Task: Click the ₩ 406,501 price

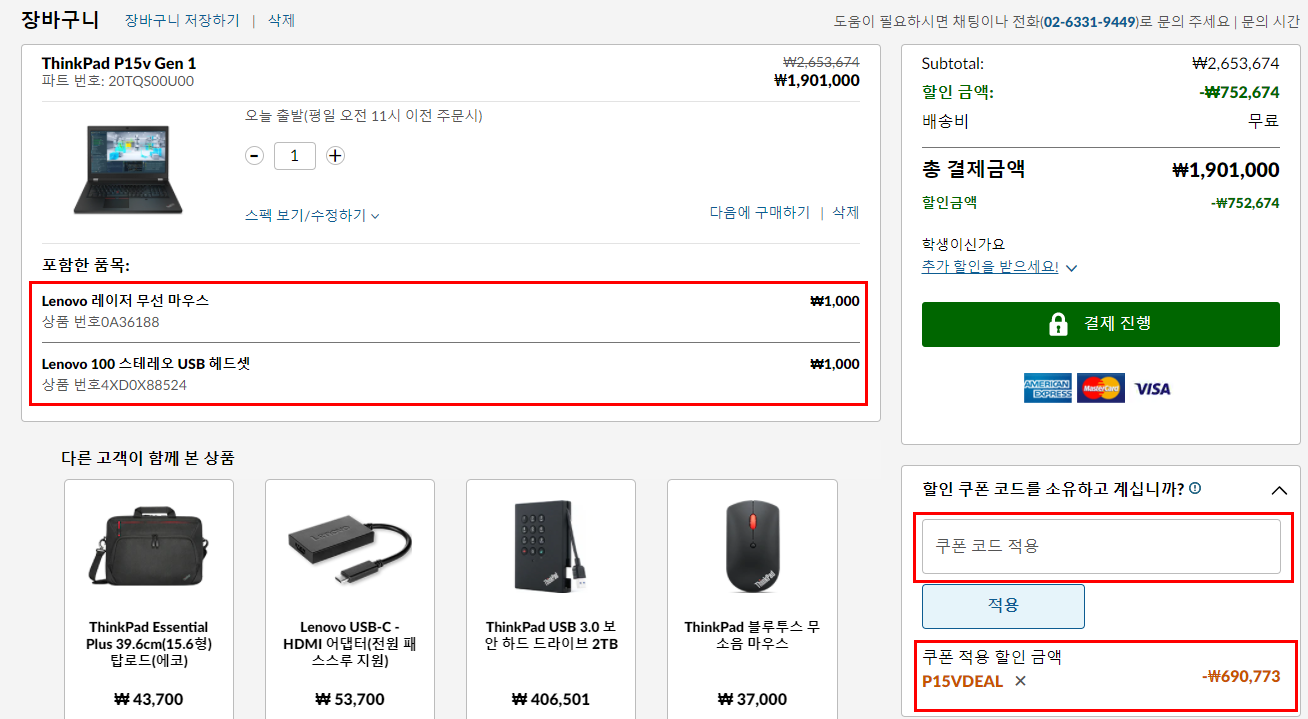Action: (x=551, y=700)
